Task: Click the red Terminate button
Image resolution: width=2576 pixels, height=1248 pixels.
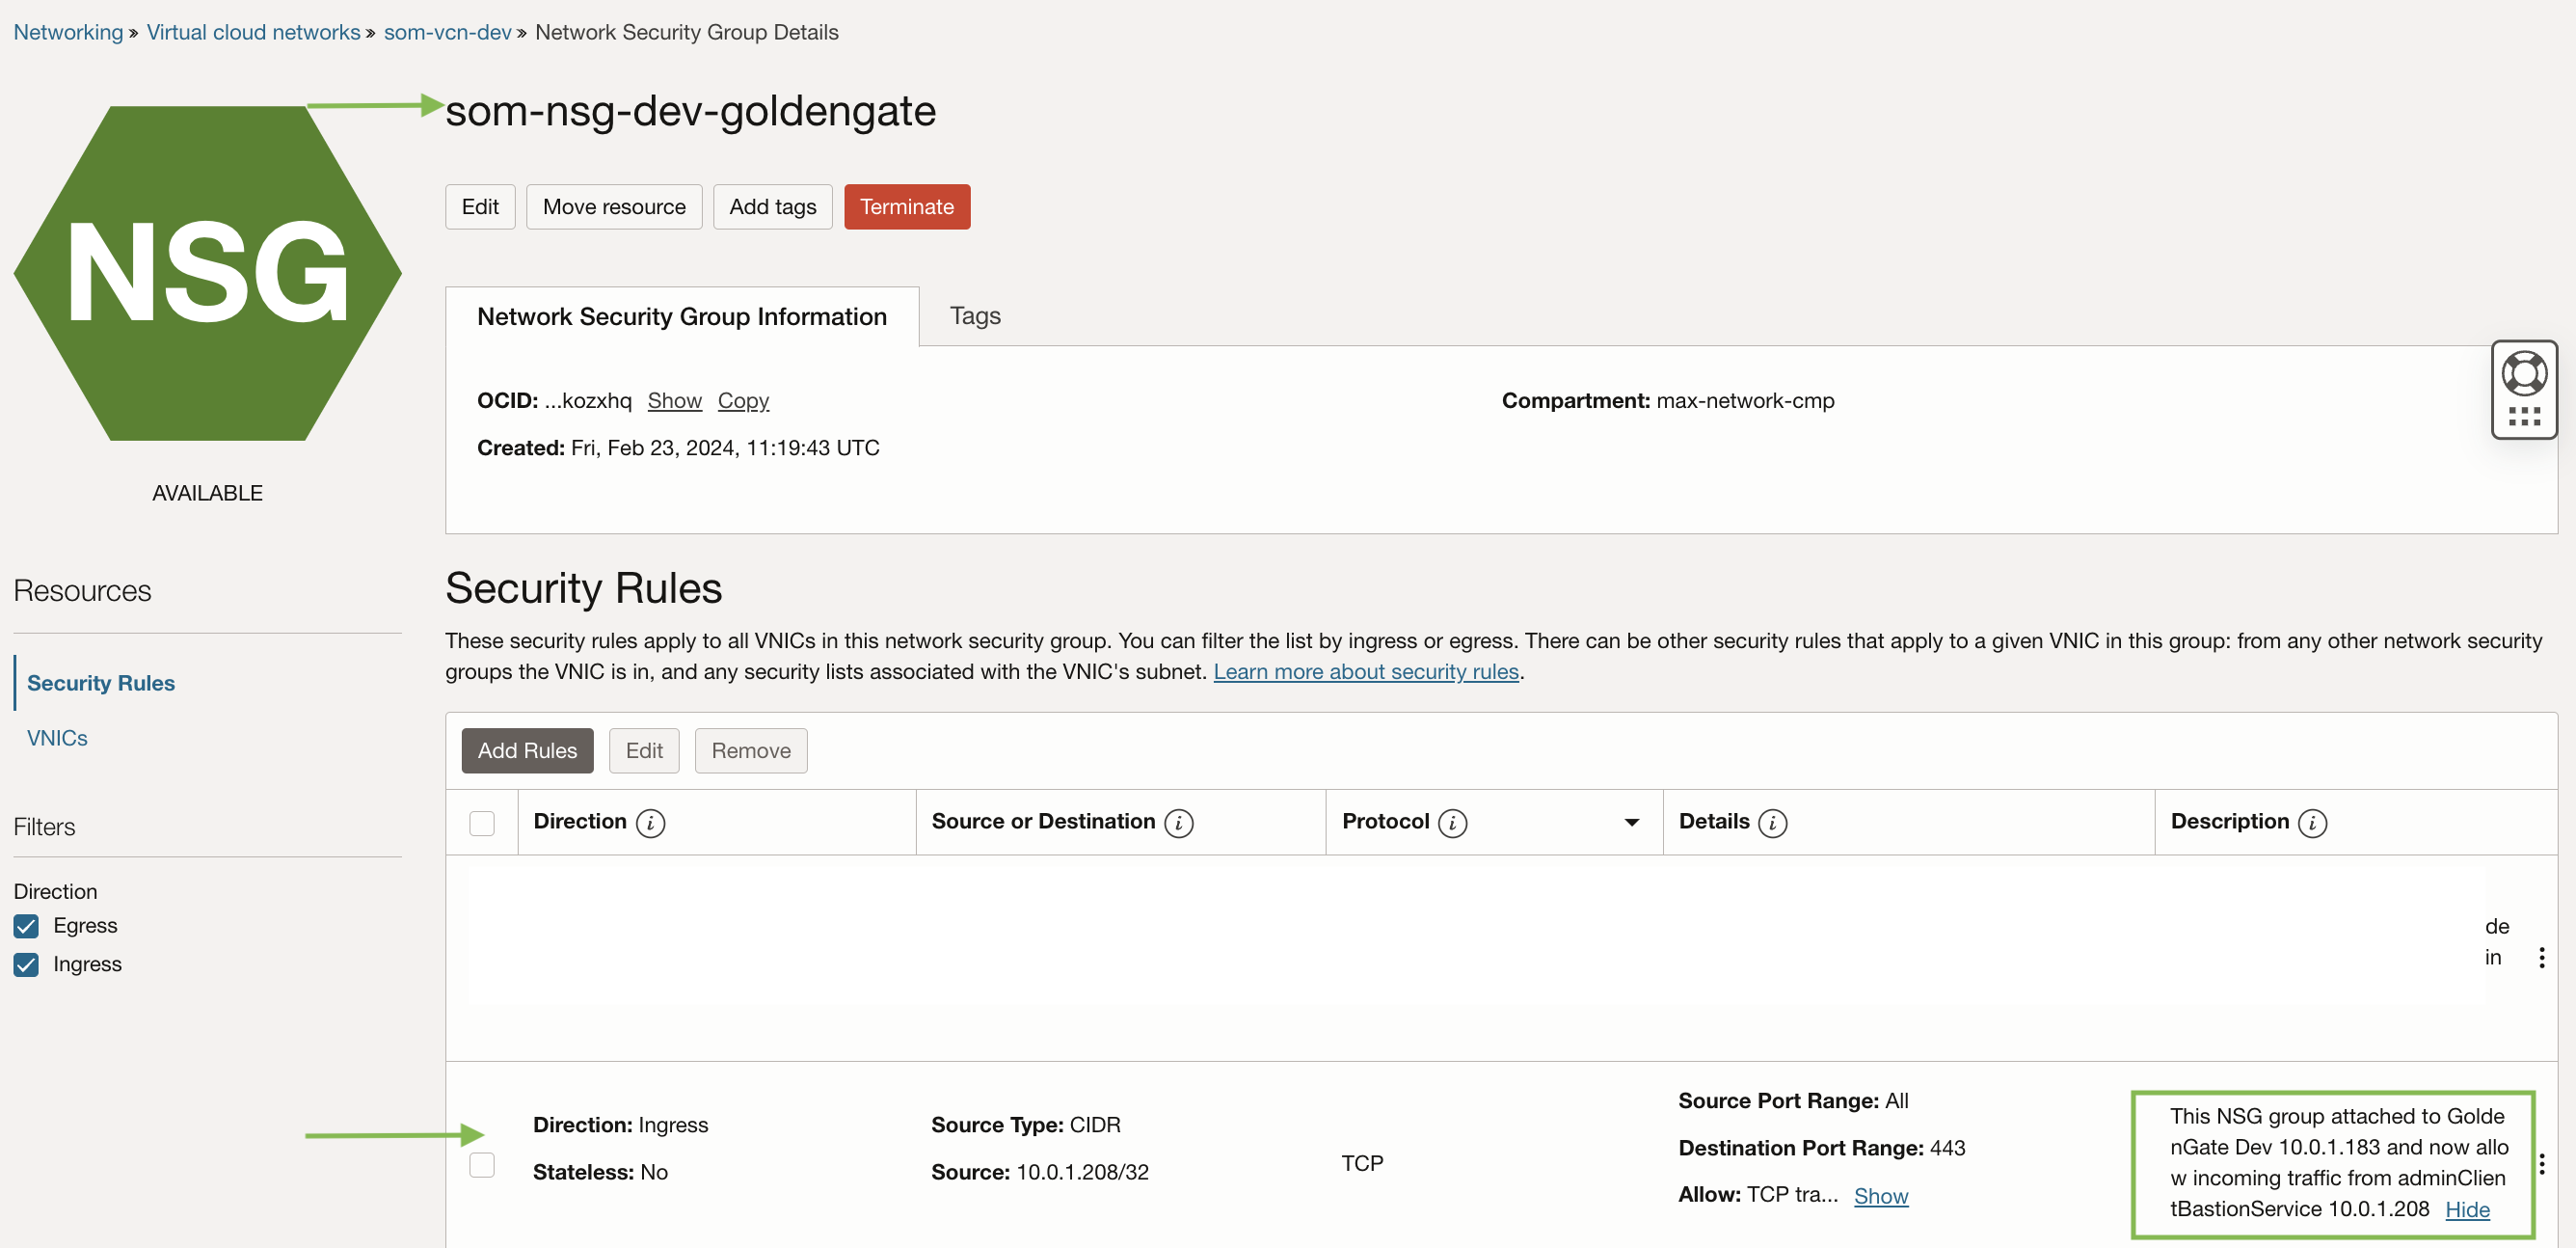Action: tap(906, 207)
